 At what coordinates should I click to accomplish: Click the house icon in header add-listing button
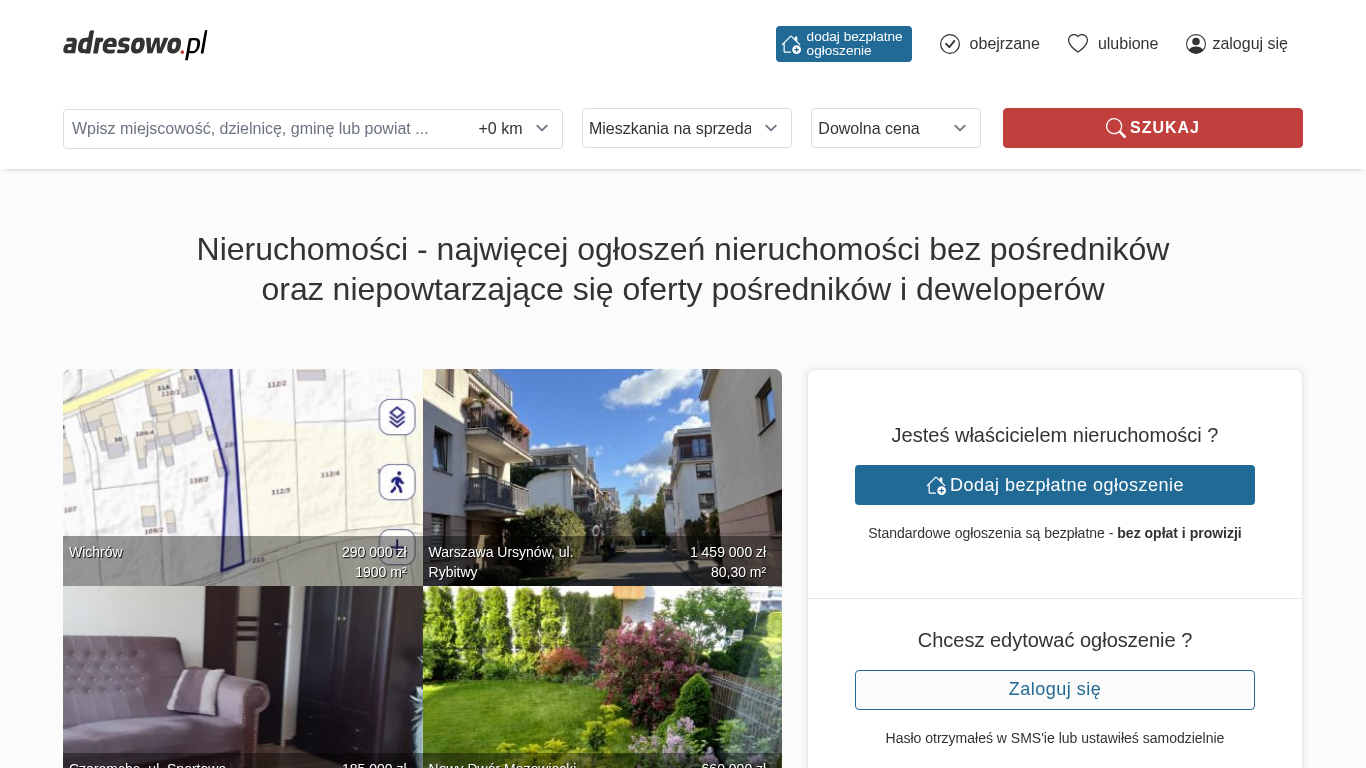tap(791, 44)
